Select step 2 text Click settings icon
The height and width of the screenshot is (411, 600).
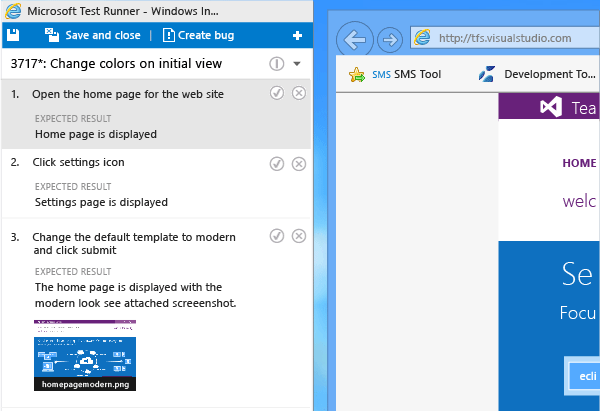point(78,162)
